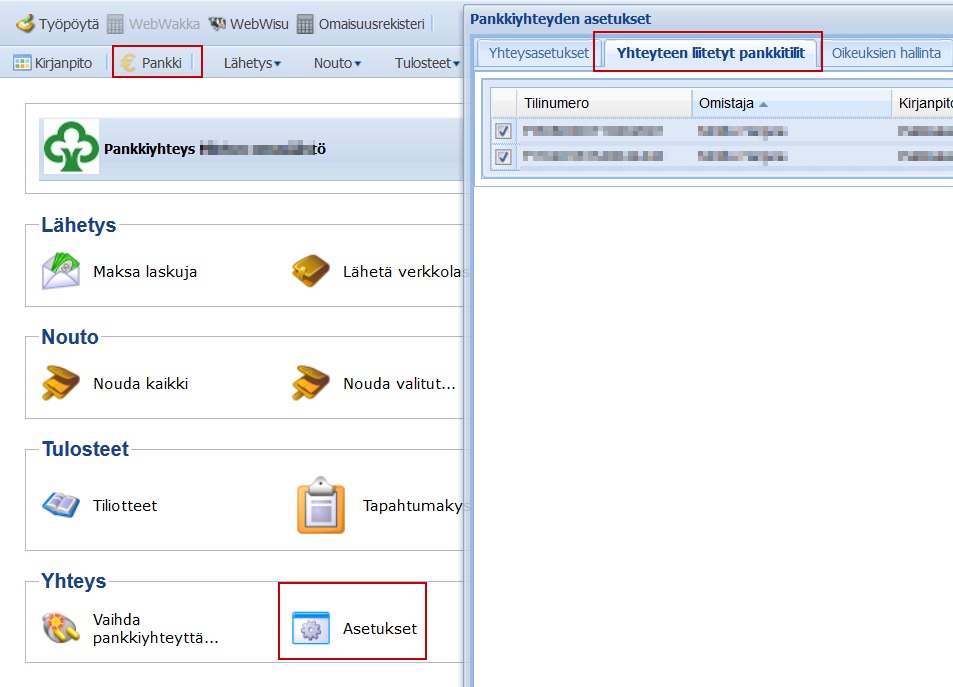Viewport: 953px width, 687px height.
Task: Click the Maksa laskuja envelope icon
Action: (61, 271)
